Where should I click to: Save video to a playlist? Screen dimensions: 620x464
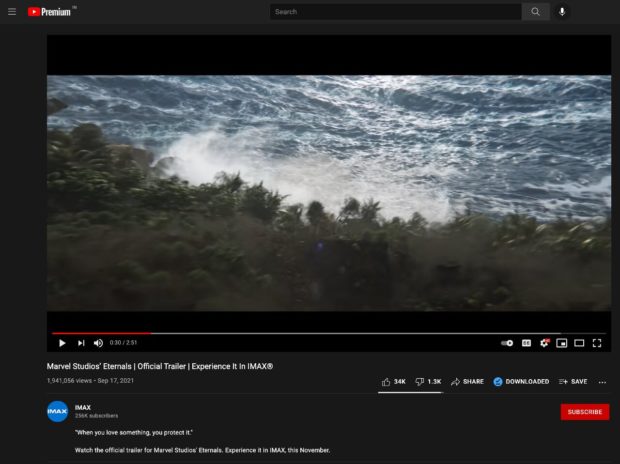(573, 381)
